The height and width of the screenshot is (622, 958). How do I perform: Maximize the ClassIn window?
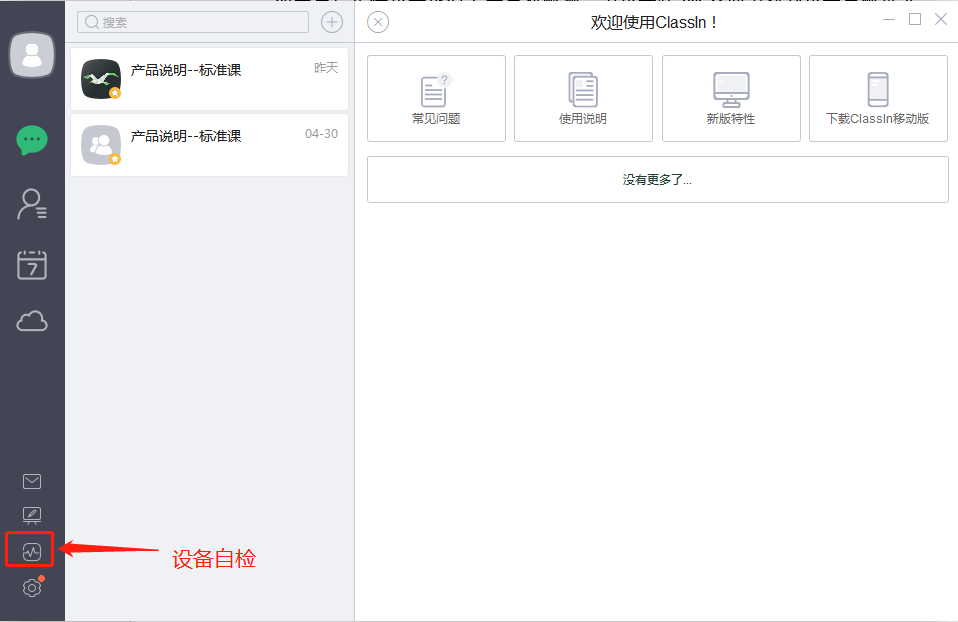(915, 20)
